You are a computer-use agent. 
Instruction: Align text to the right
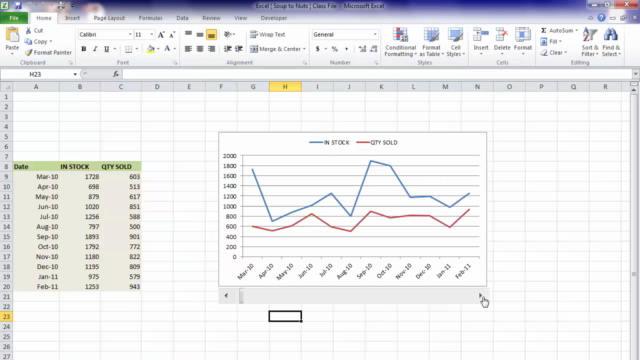tap(211, 49)
